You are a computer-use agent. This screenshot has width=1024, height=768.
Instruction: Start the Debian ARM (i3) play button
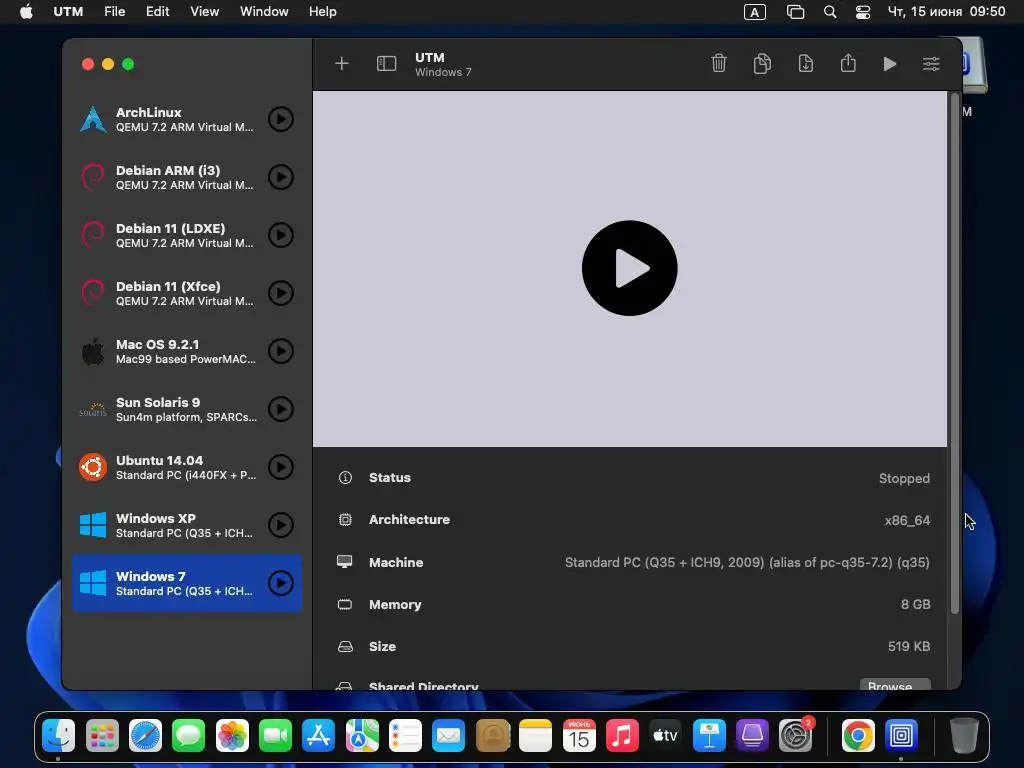point(281,177)
